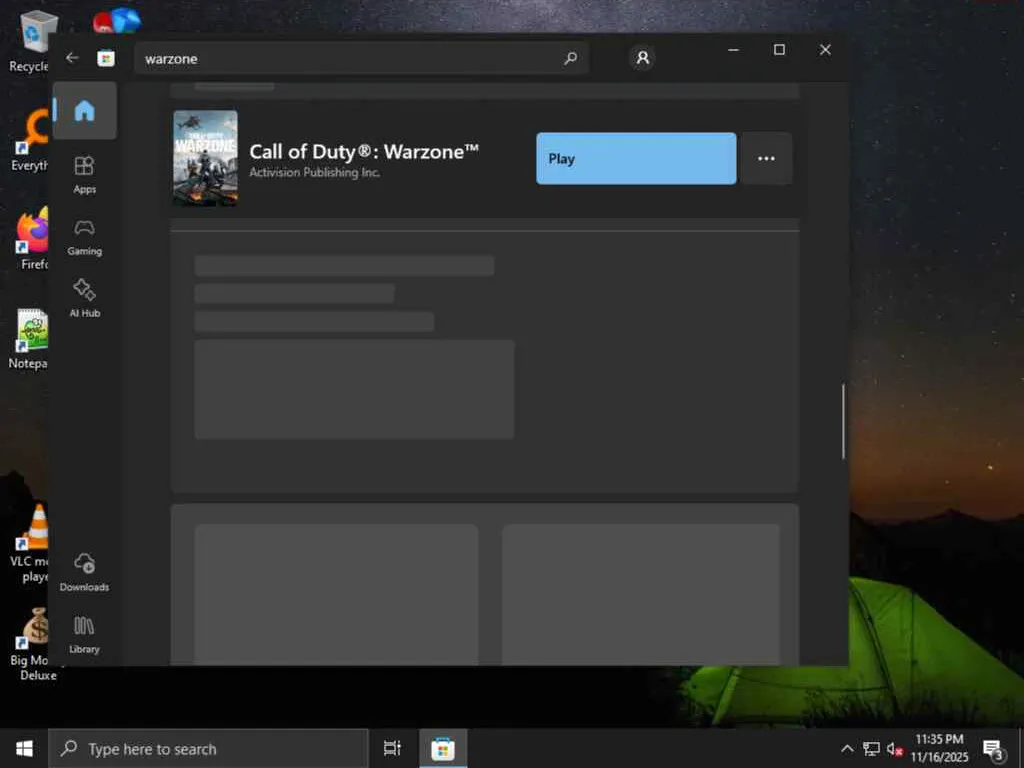Click the Call of Duty®: Warzone™ title

coord(364,152)
